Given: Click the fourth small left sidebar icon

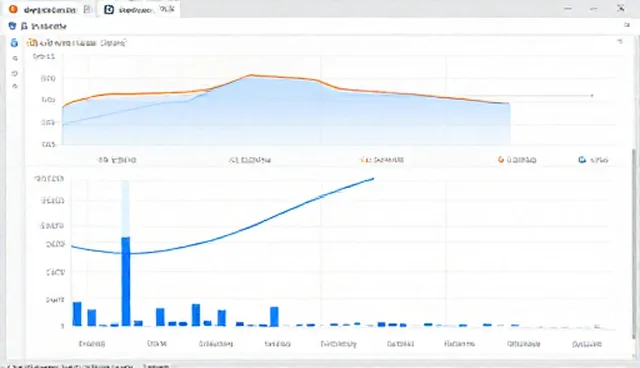Looking at the screenshot, I should coord(15,86).
